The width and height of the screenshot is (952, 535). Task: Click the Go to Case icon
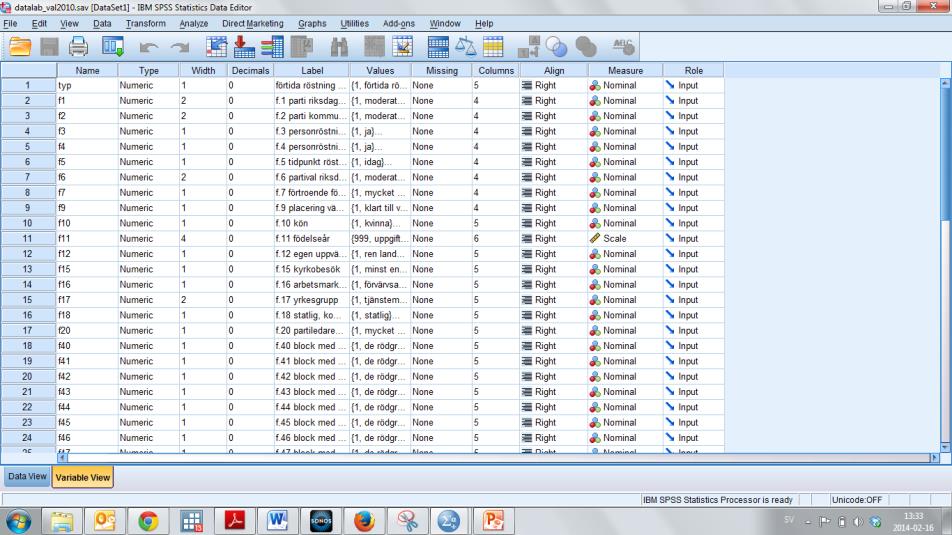pos(216,47)
